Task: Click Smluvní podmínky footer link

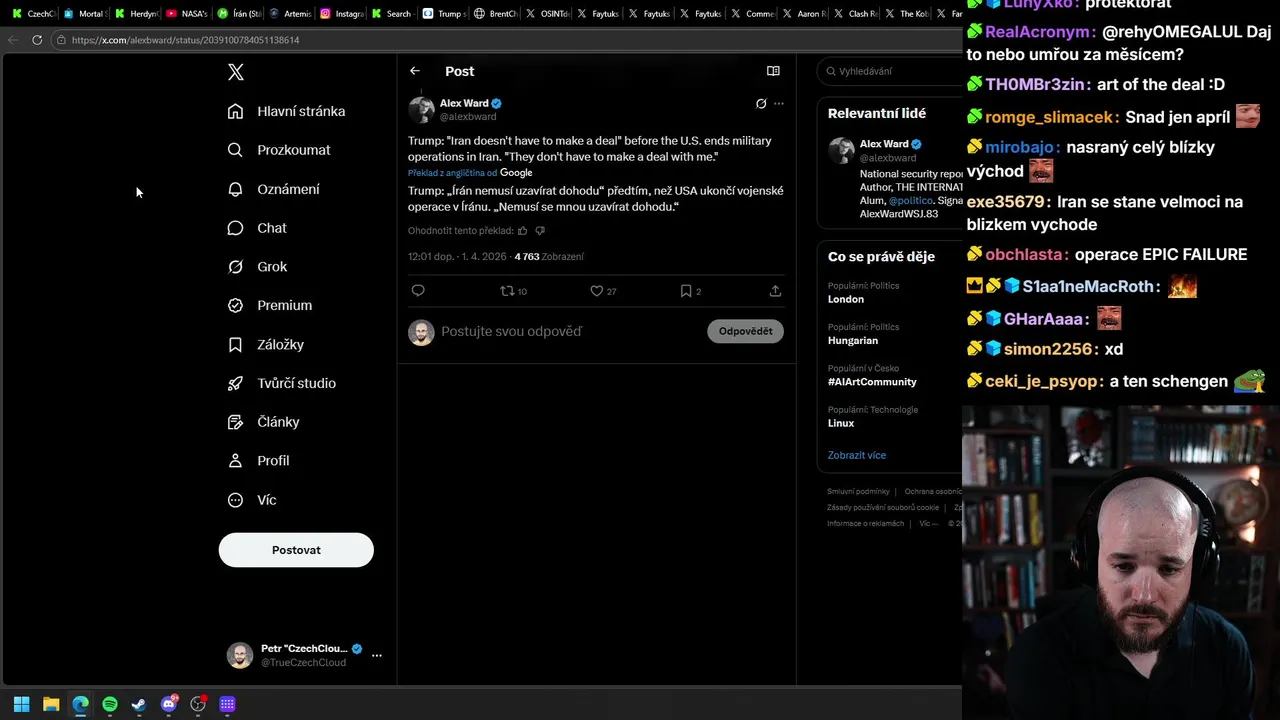Action: pos(858,491)
